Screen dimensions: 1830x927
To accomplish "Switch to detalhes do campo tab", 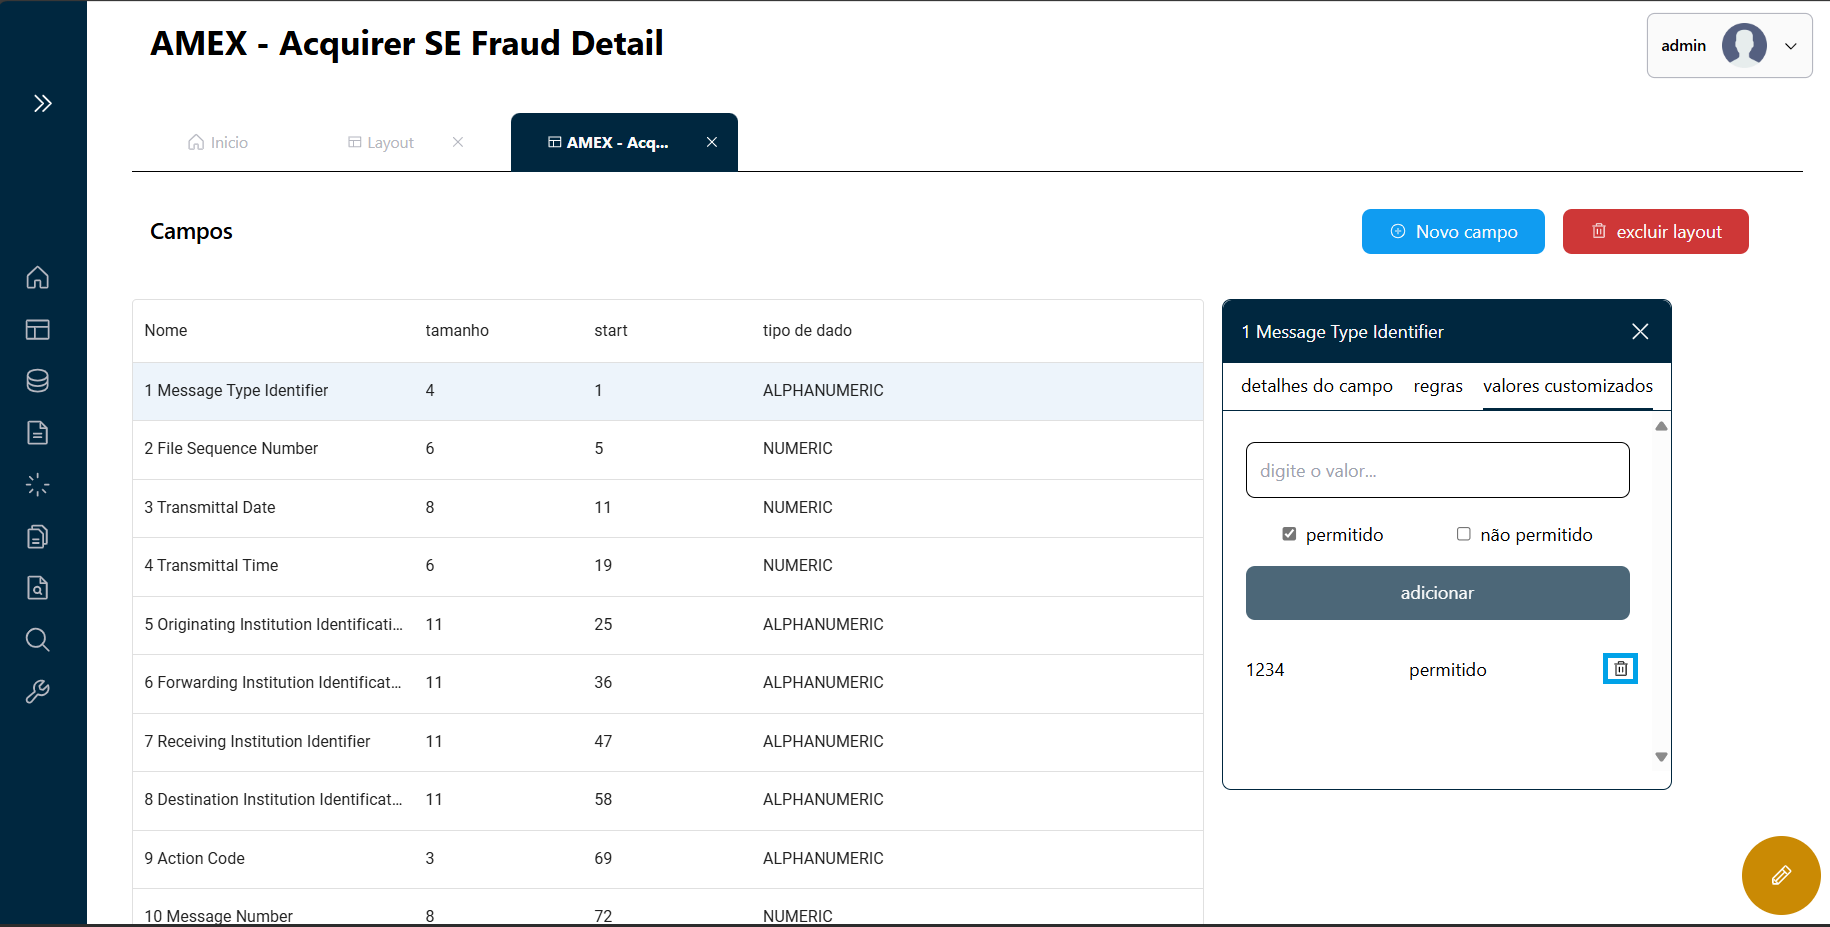I will click(x=1316, y=386).
